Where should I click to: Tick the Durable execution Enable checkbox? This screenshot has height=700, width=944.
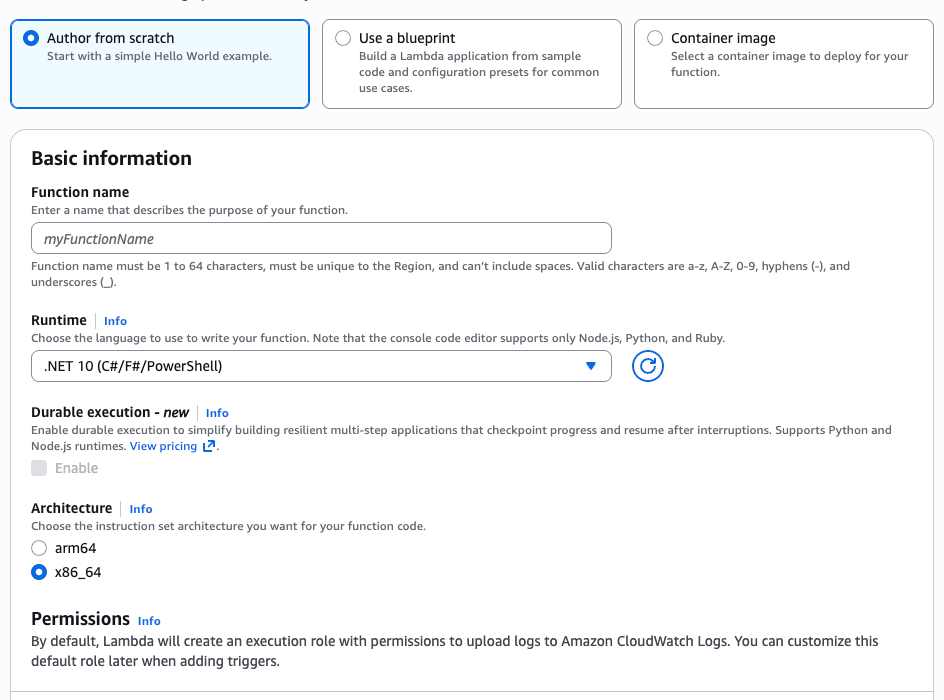[39, 468]
